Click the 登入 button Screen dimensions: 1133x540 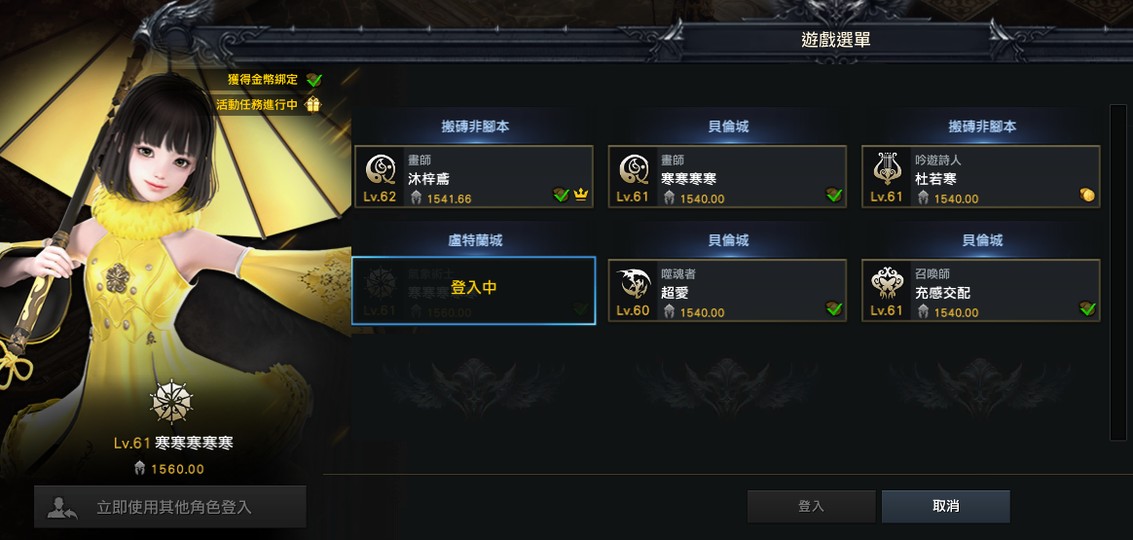811,507
